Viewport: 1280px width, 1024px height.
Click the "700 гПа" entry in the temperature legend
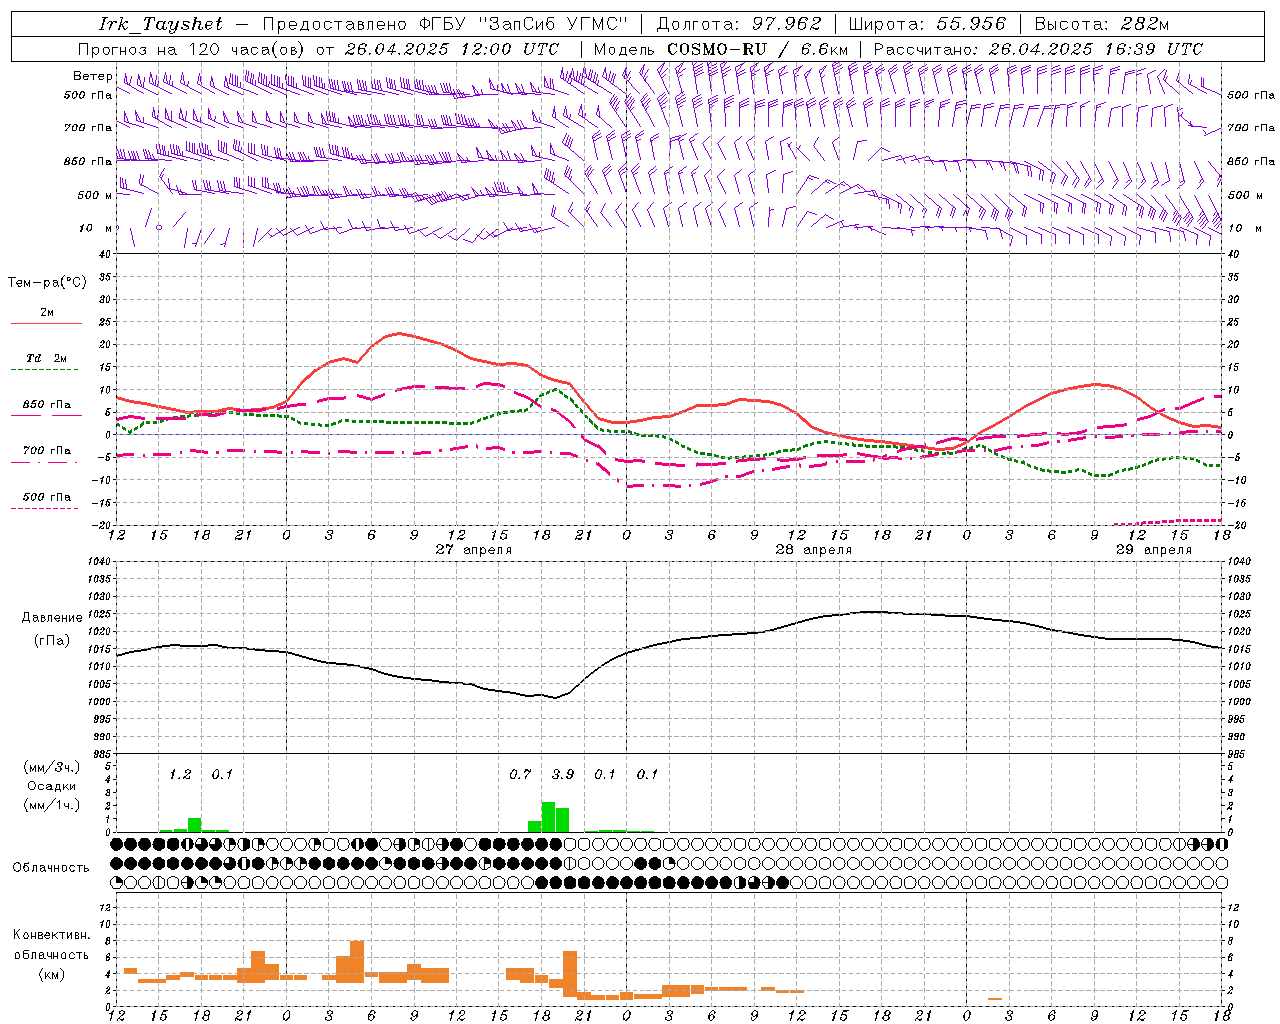coord(46,451)
